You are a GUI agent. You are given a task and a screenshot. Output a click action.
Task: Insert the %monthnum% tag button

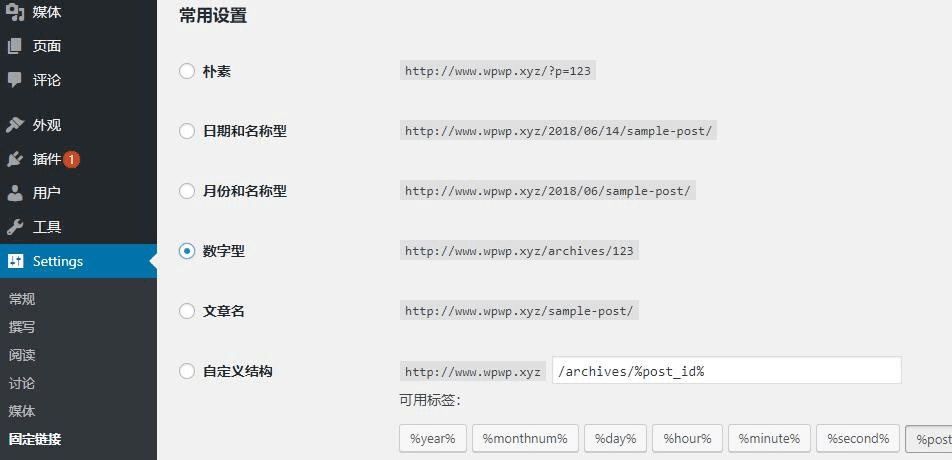(525, 438)
